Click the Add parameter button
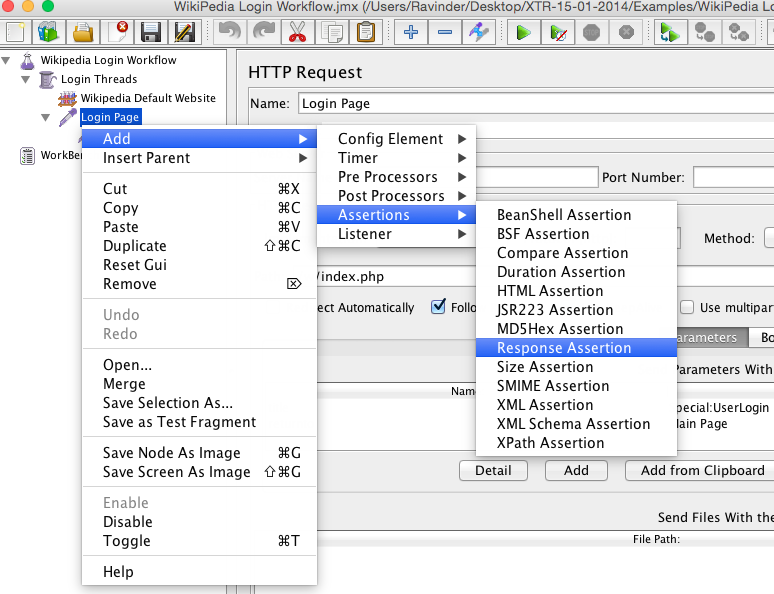This screenshot has width=774, height=594. (x=576, y=471)
